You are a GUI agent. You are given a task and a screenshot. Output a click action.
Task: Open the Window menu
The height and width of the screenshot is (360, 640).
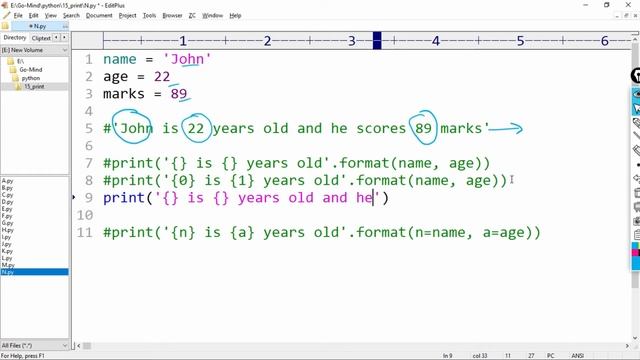213,16
